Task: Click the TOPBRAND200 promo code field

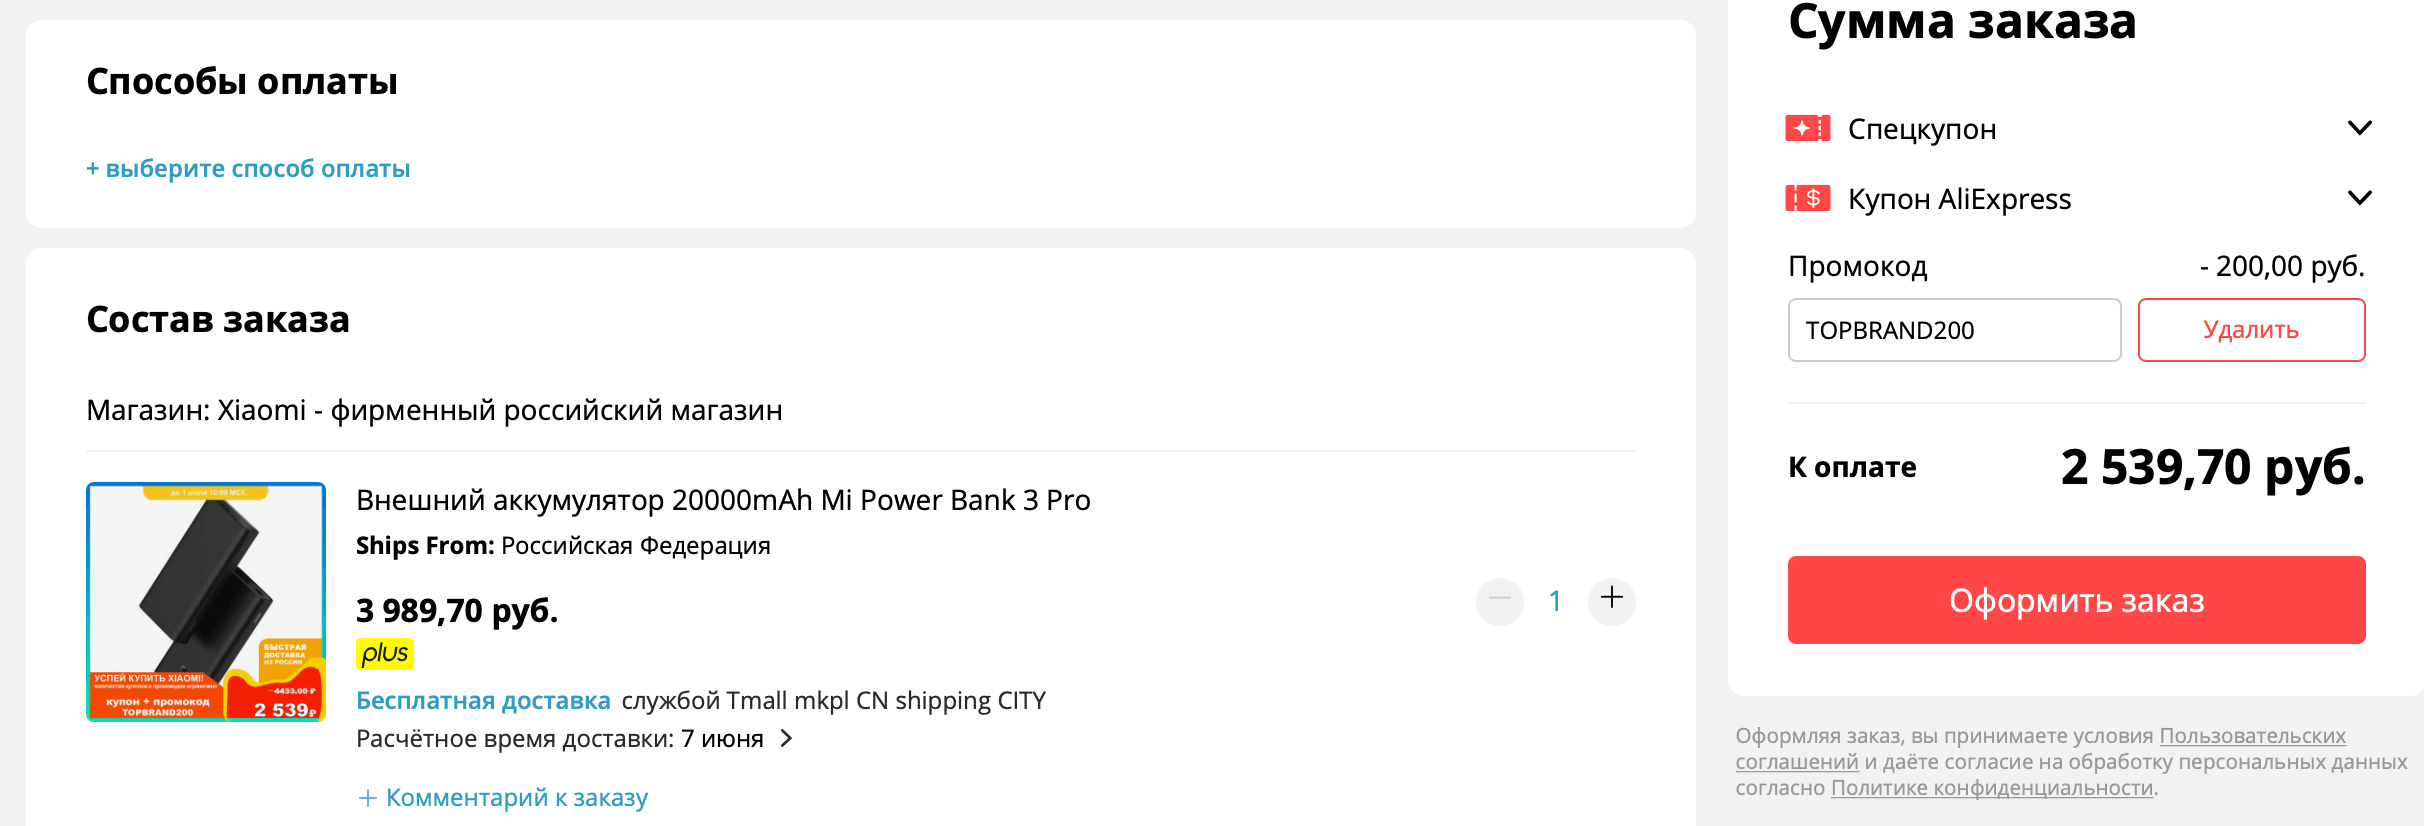Action: pyautogui.click(x=1954, y=330)
